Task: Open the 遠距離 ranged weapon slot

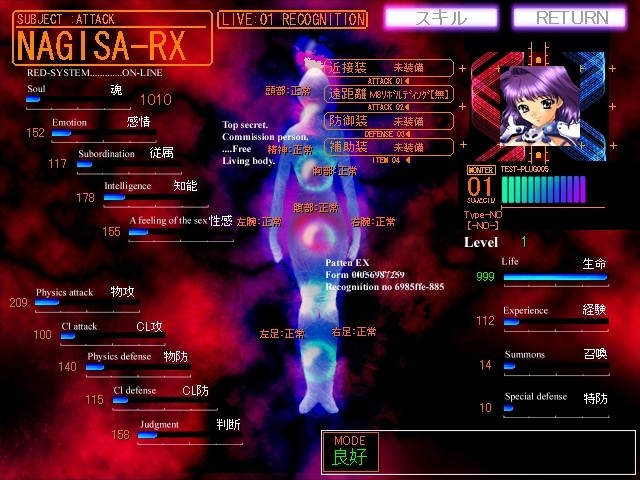Action: point(389,94)
